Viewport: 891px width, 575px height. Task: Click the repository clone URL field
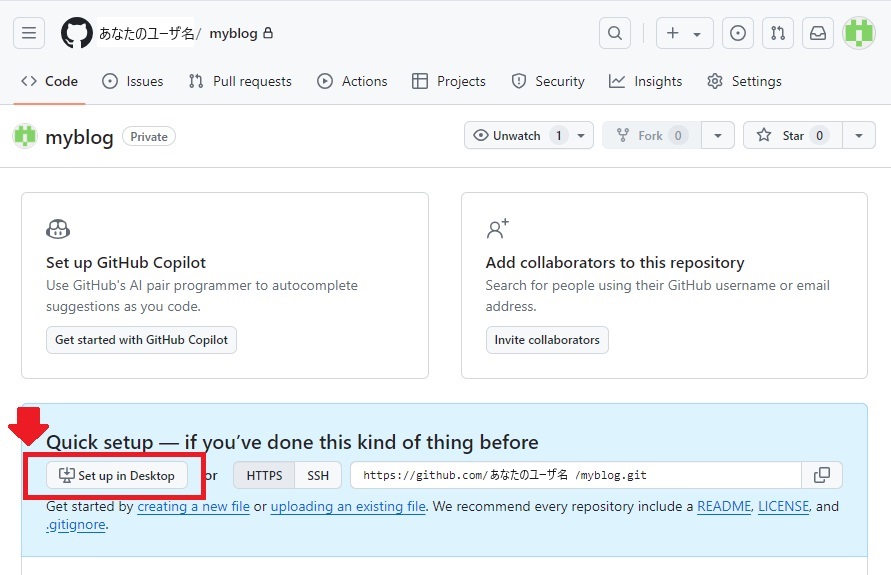(576, 475)
